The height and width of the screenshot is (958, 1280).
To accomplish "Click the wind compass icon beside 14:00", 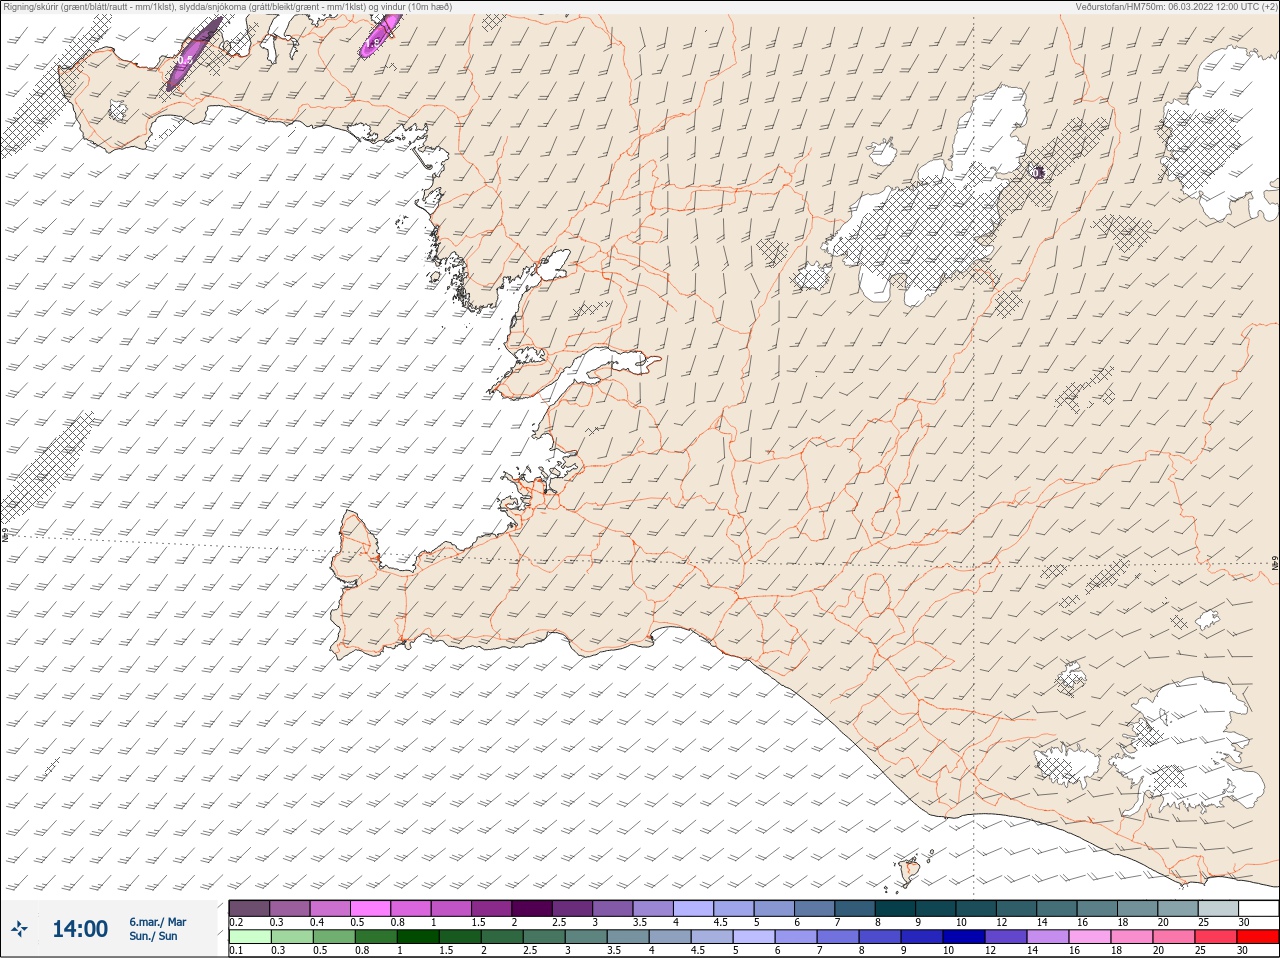I will [21, 929].
